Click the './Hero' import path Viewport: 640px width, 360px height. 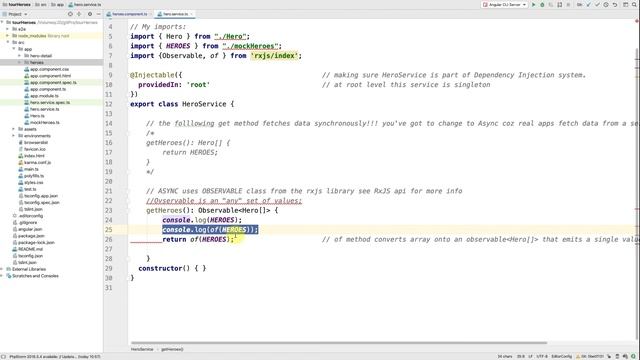(x=231, y=36)
